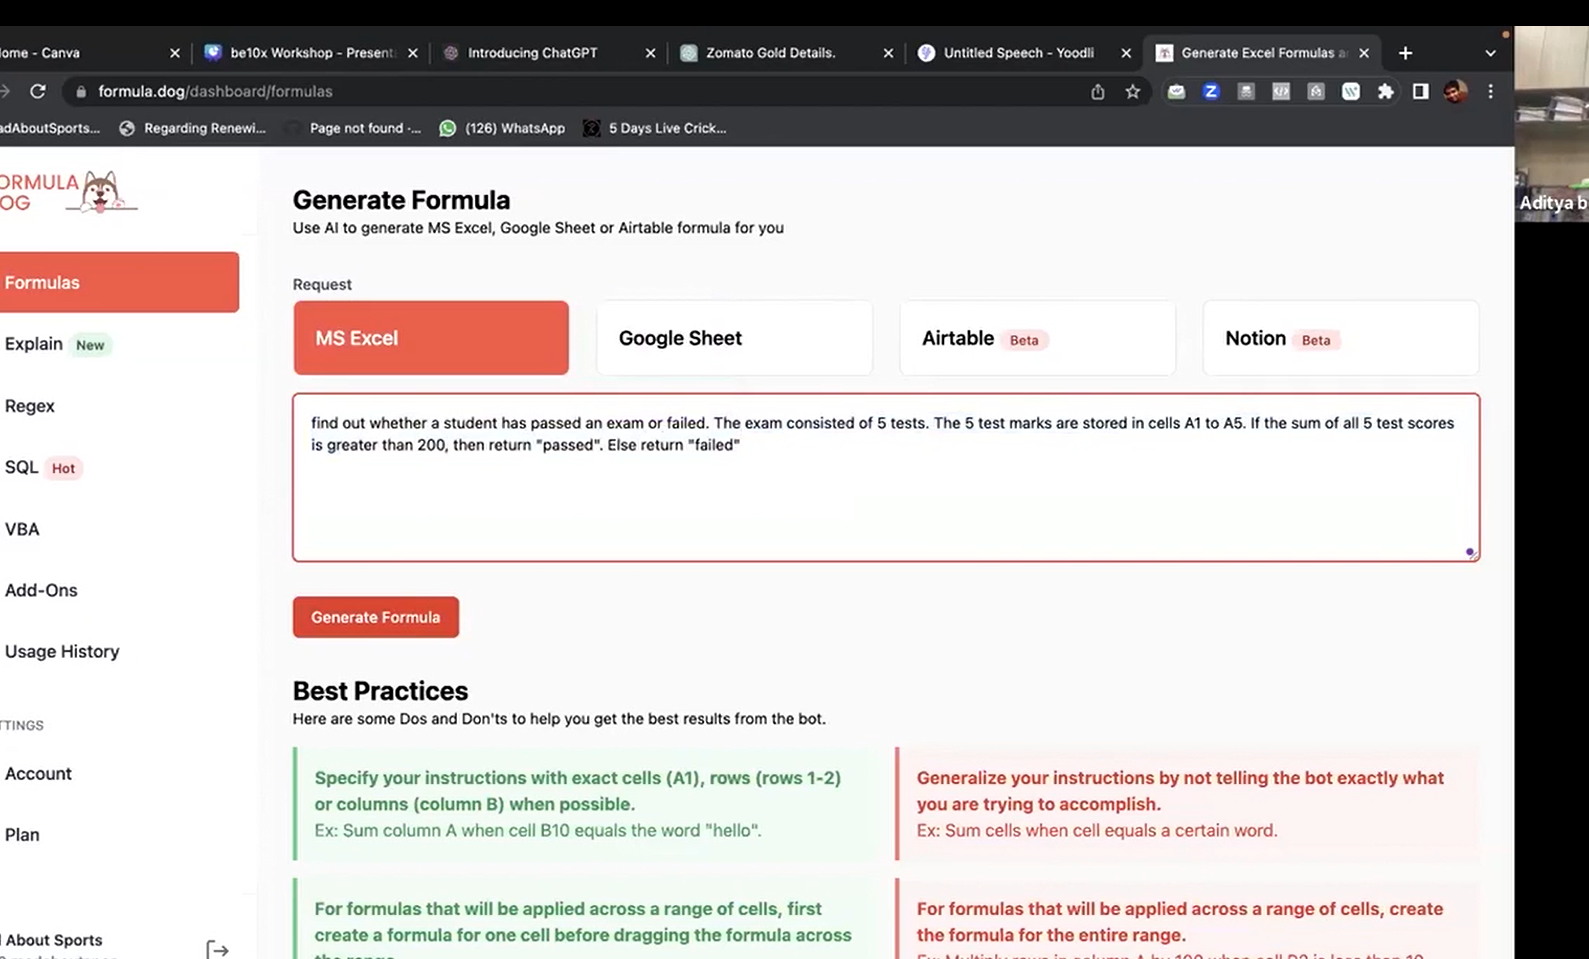Open Add-Ons in the sidebar
Image resolution: width=1589 pixels, height=959 pixels.
coord(41,590)
